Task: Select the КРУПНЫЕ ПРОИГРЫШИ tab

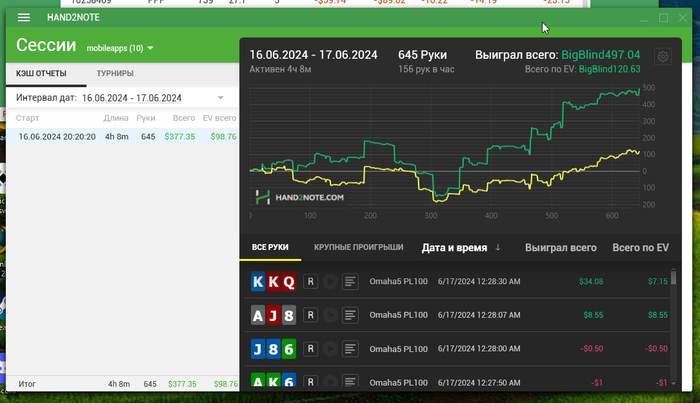Action: tap(358, 247)
